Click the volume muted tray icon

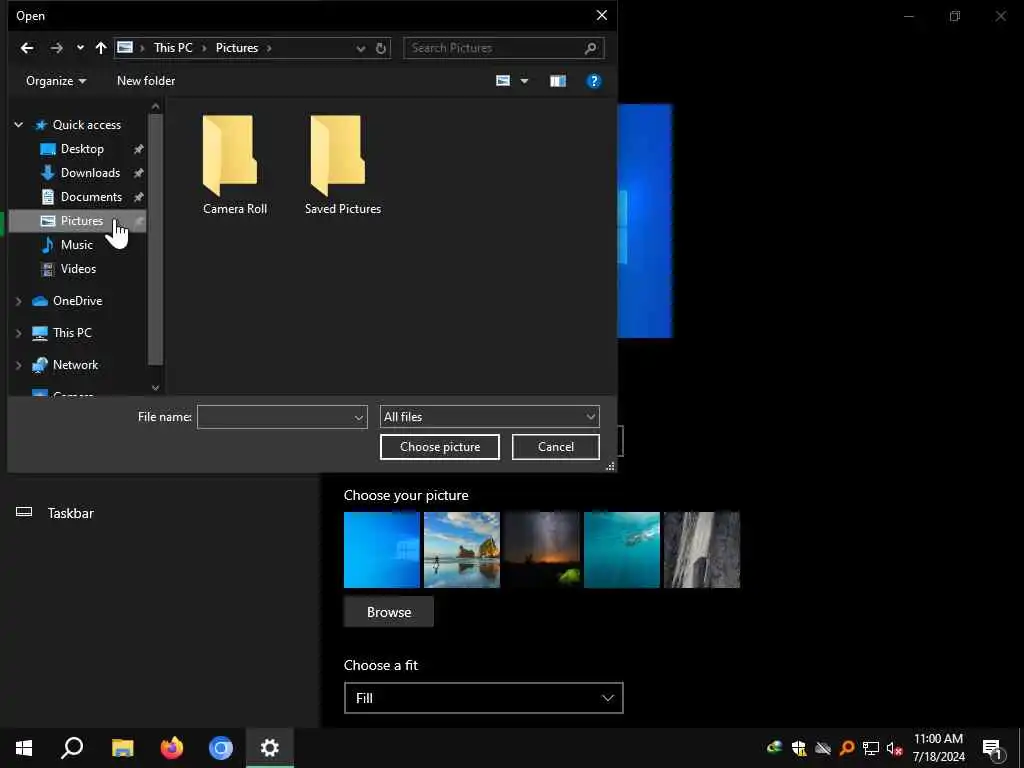[x=894, y=748]
